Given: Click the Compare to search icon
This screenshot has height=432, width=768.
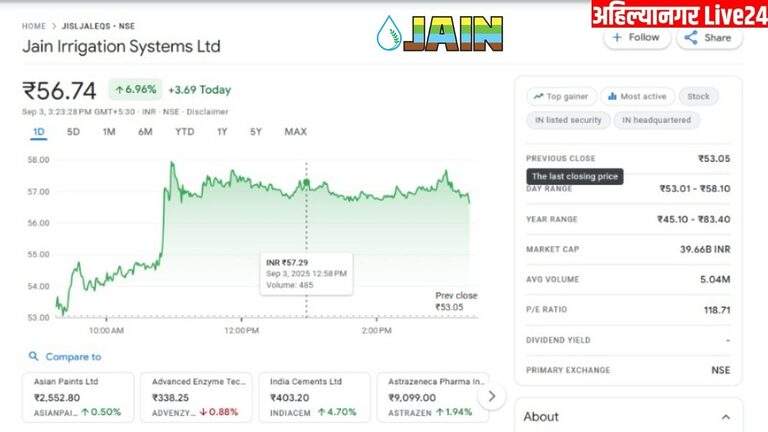Looking at the screenshot, I should [33, 356].
